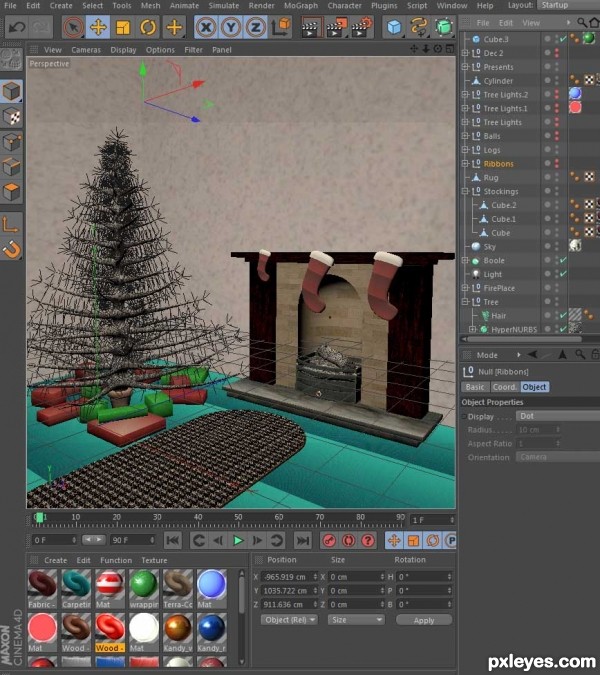
Task: Toggle Boole object enable checkmark
Action: click(563, 260)
